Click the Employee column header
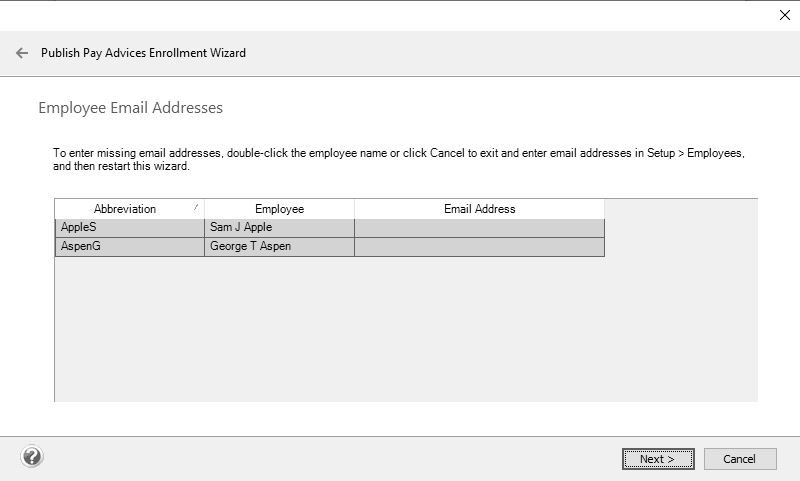 (x=279, y=209)
